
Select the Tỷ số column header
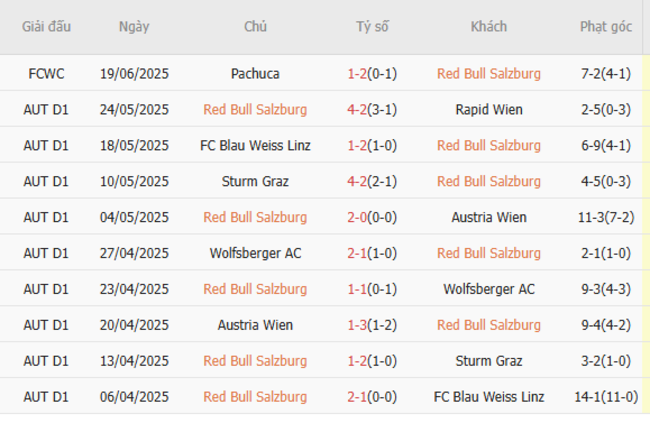[x=372, y=27]
